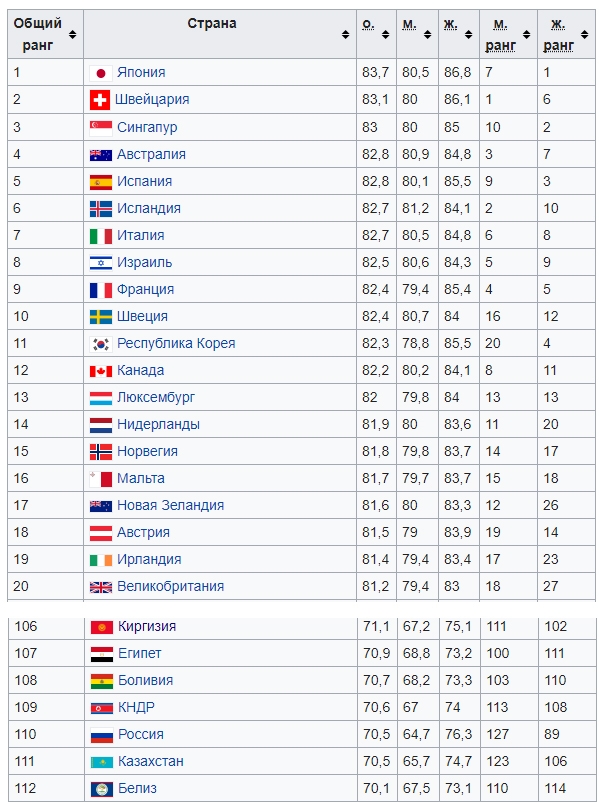
Task: Sort by о. overall column arrows
Action: point(386,34)
